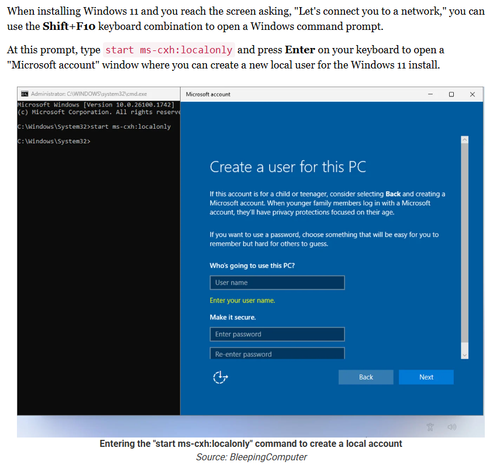Image resolution: width=493 pixels, height=468 pixels.
Task: Click the accessibility icon in the taskbar strip
Action: (430, 427)
